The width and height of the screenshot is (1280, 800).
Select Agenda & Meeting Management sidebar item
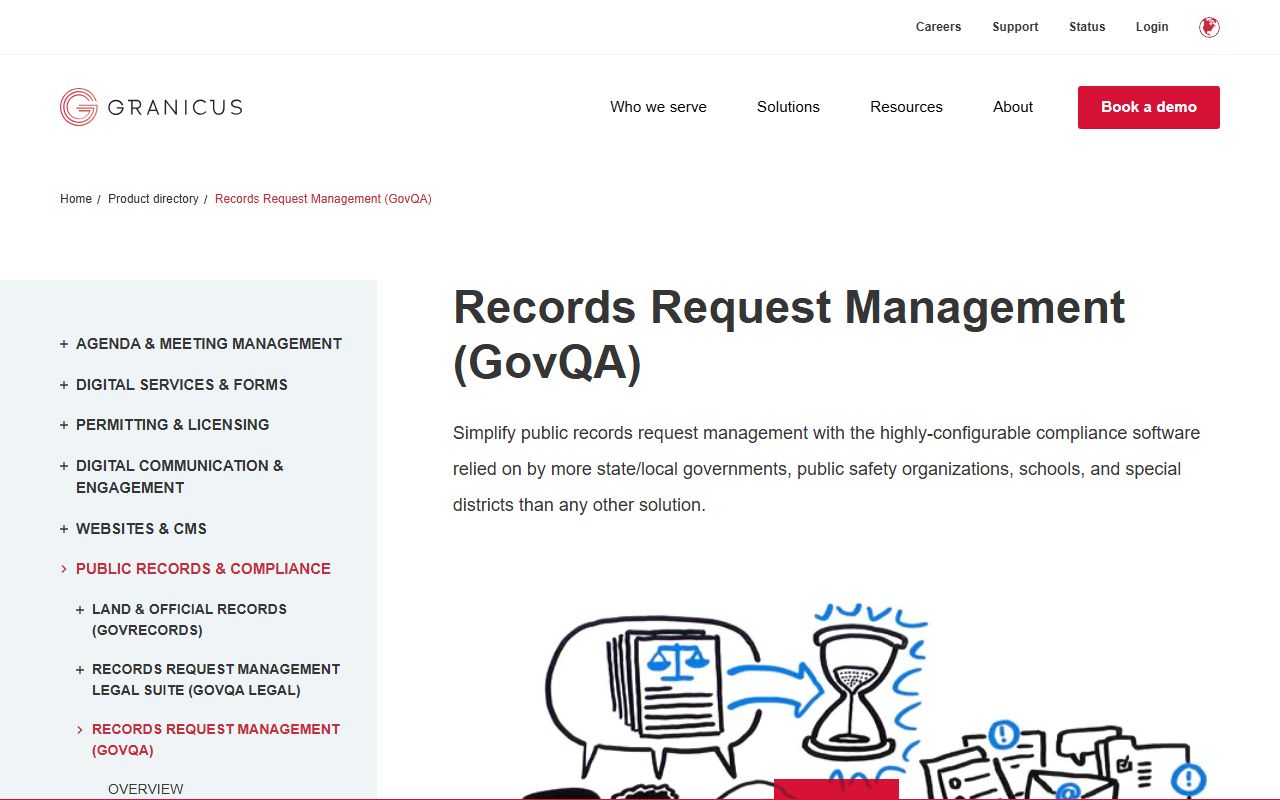[209, 344]
